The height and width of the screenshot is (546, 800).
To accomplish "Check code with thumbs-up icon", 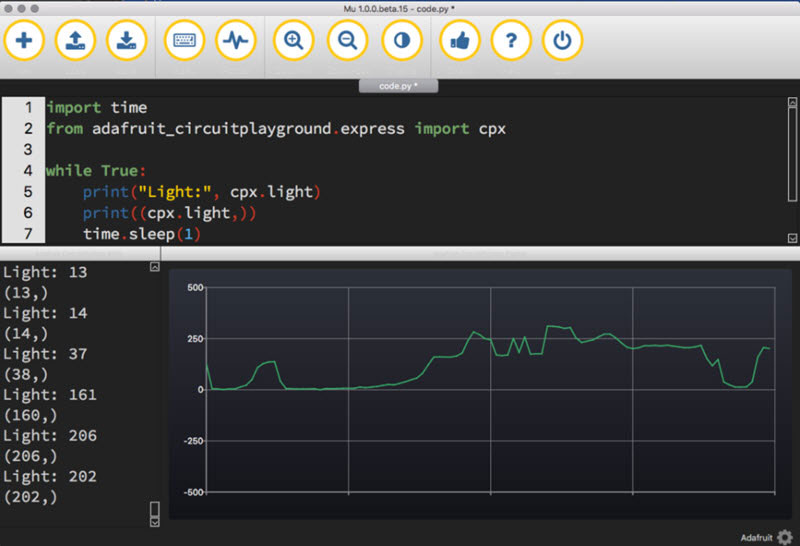I will (460, 41).
